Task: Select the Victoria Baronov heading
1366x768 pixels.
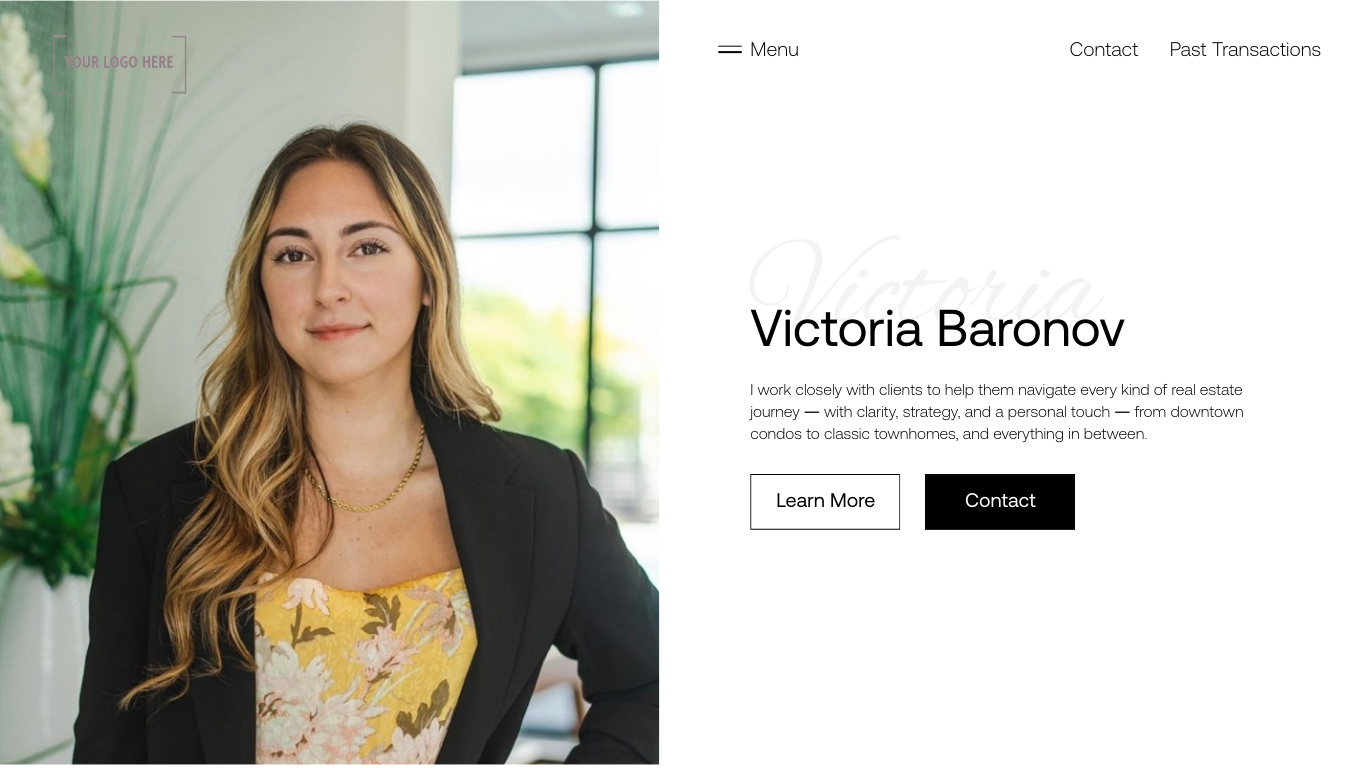Action: 937,328
